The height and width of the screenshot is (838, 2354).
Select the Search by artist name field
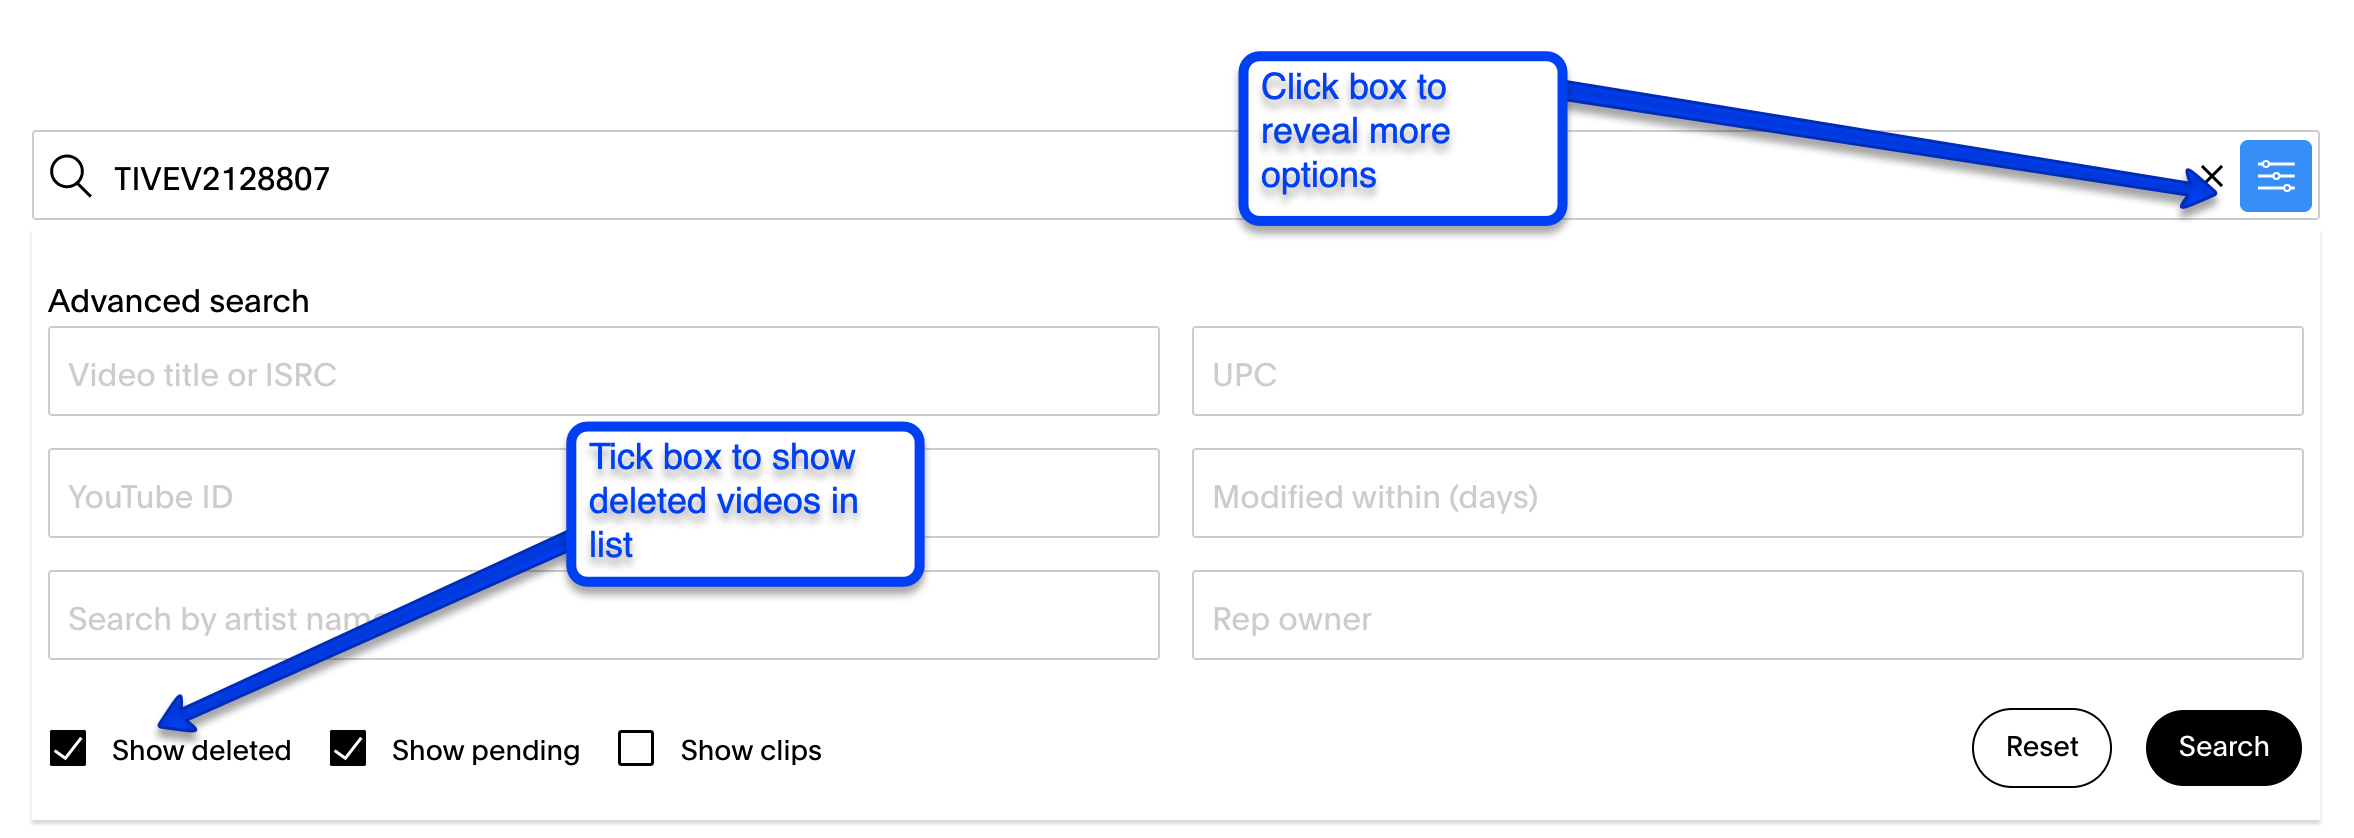pos(604,615)
